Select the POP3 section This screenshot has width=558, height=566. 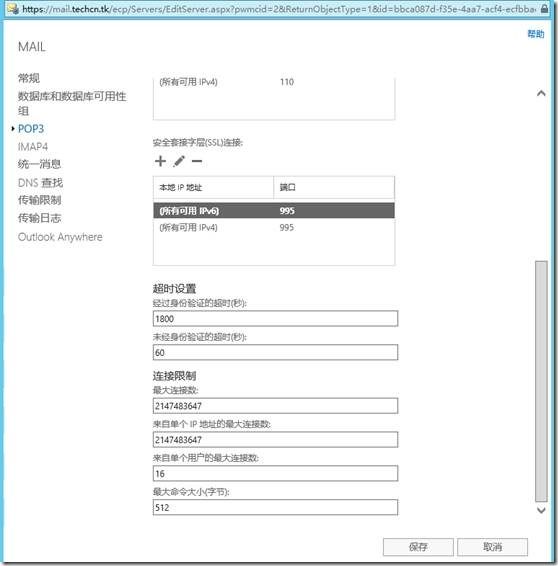[x=31, y=129]
